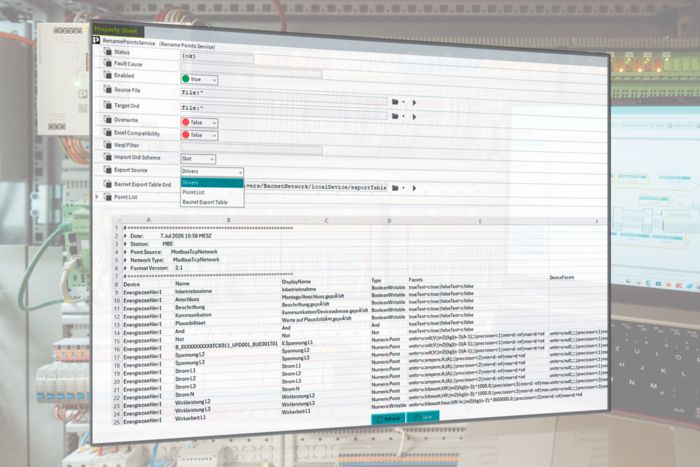Click the 'DisplayName' header cell
The width and height of the screenshot is (700, 467).
coord(296,282)
